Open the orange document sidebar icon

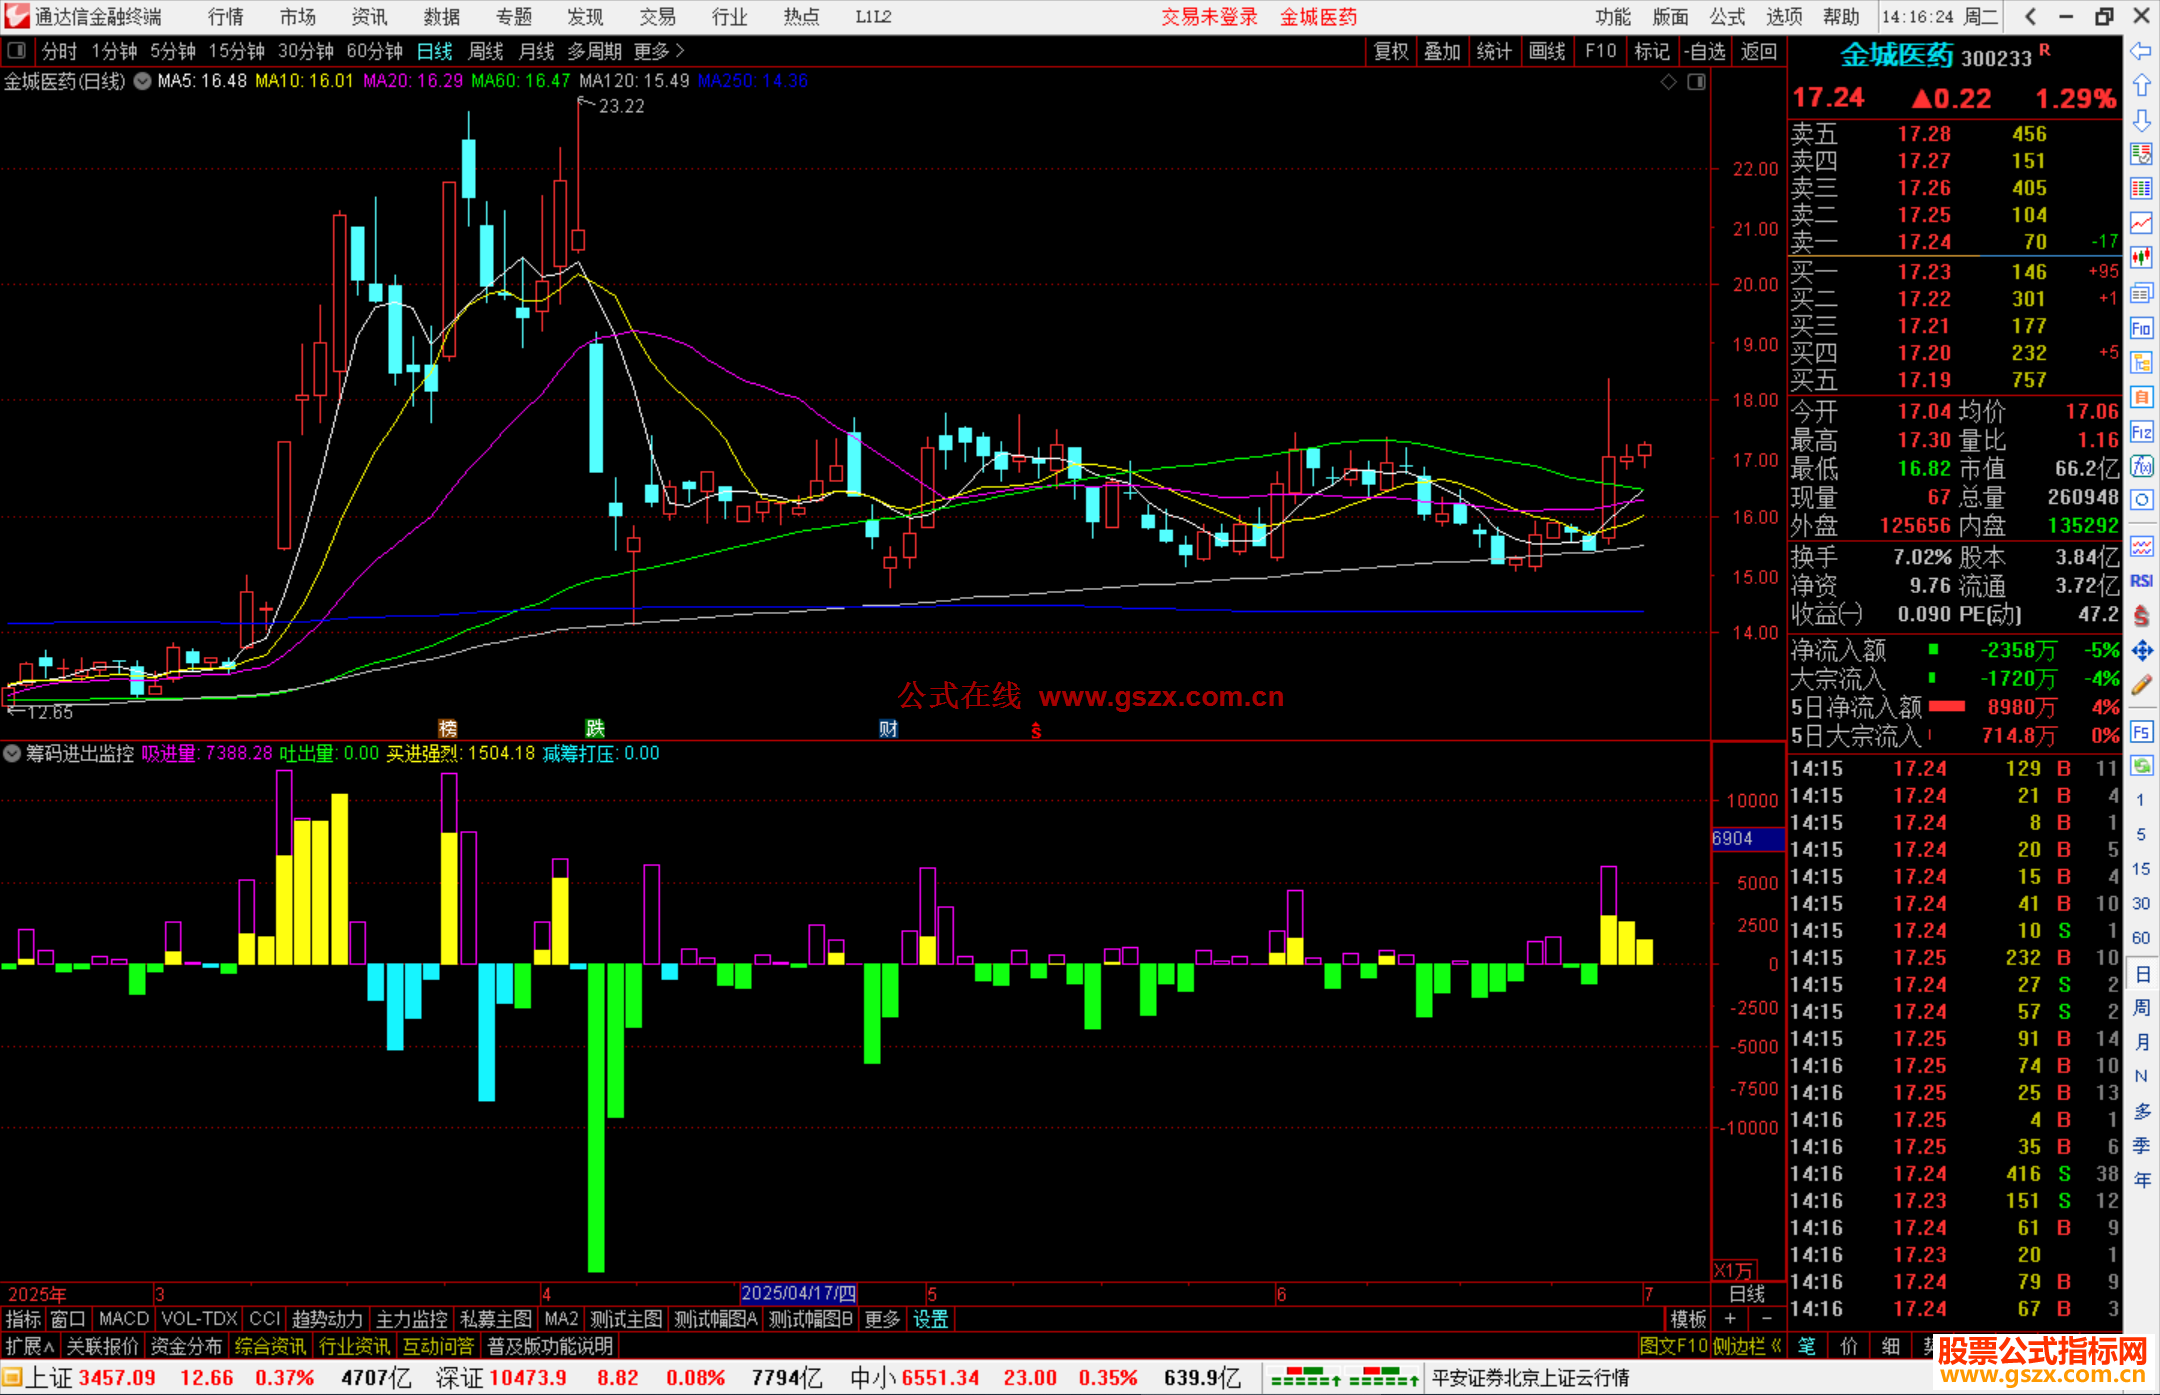point(2141,397)
